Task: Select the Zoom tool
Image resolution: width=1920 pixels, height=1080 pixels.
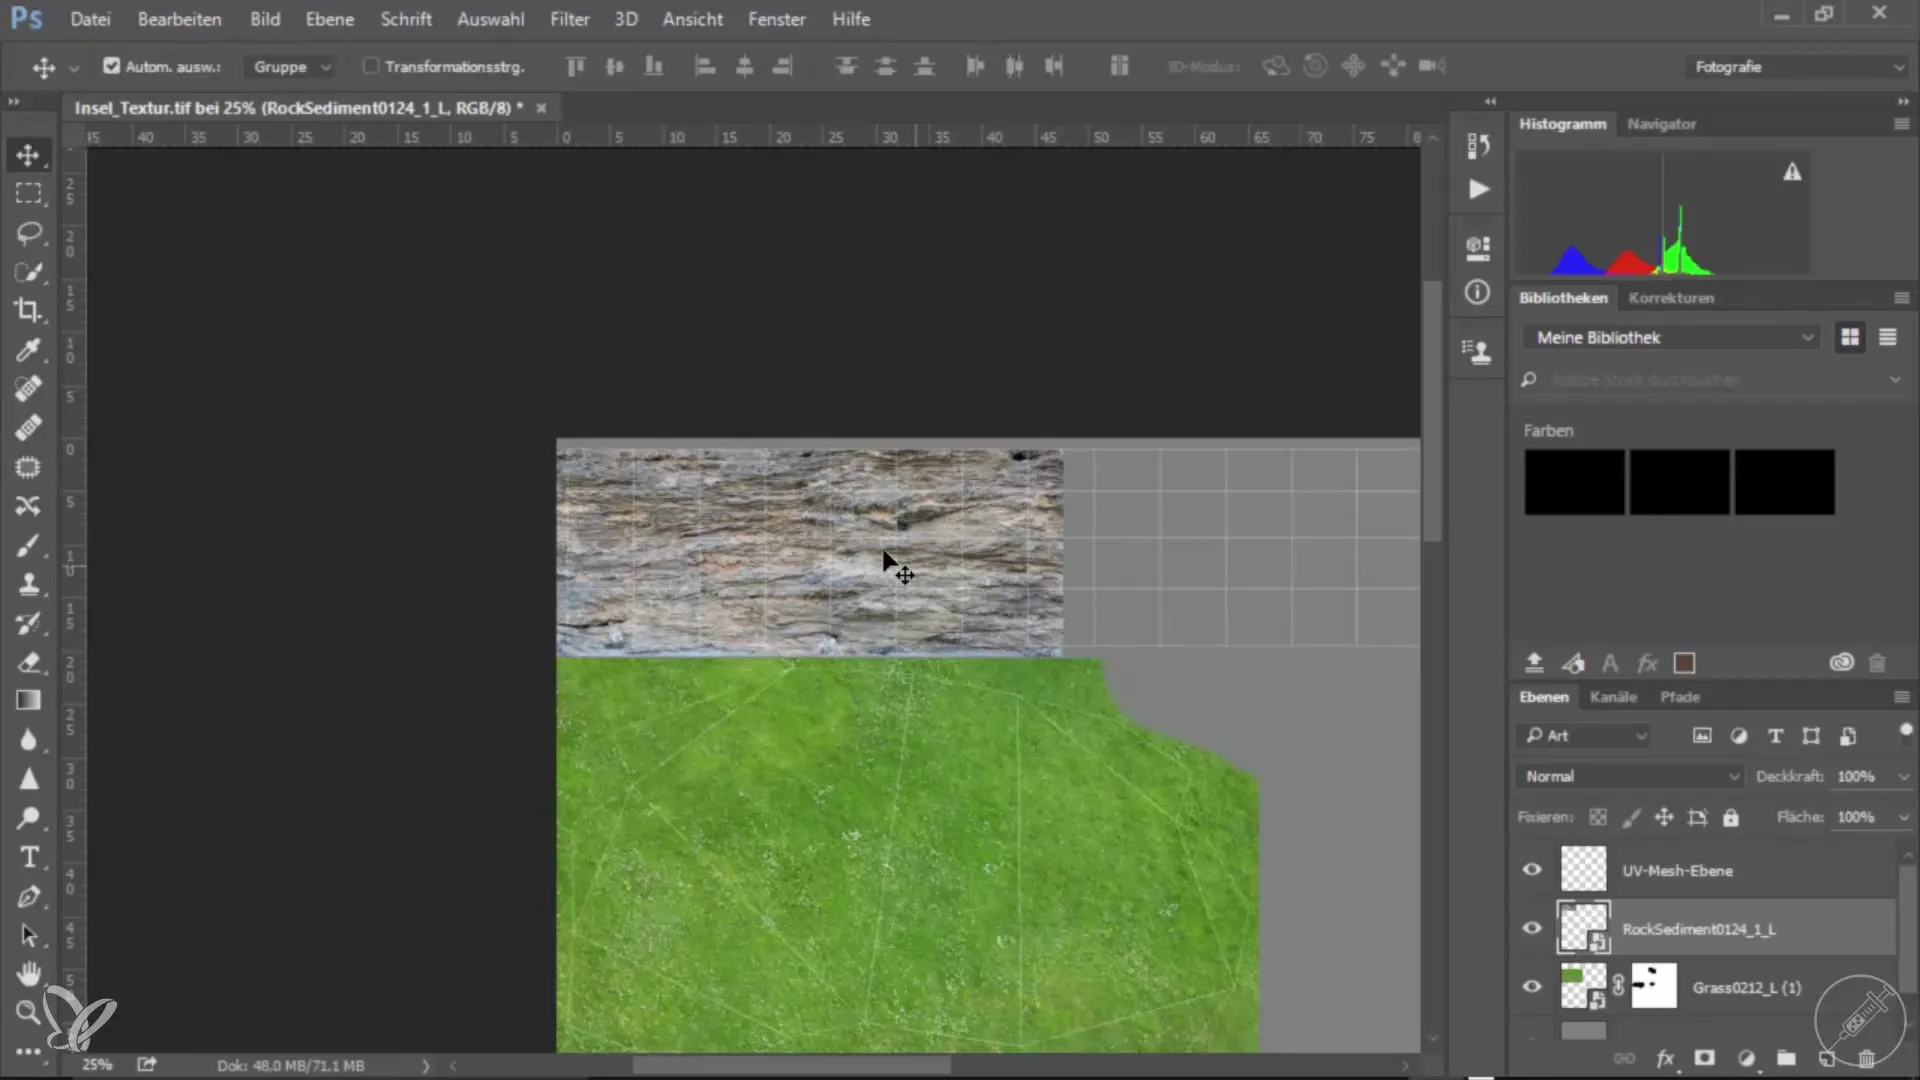Action: (x=28, y=1012)
